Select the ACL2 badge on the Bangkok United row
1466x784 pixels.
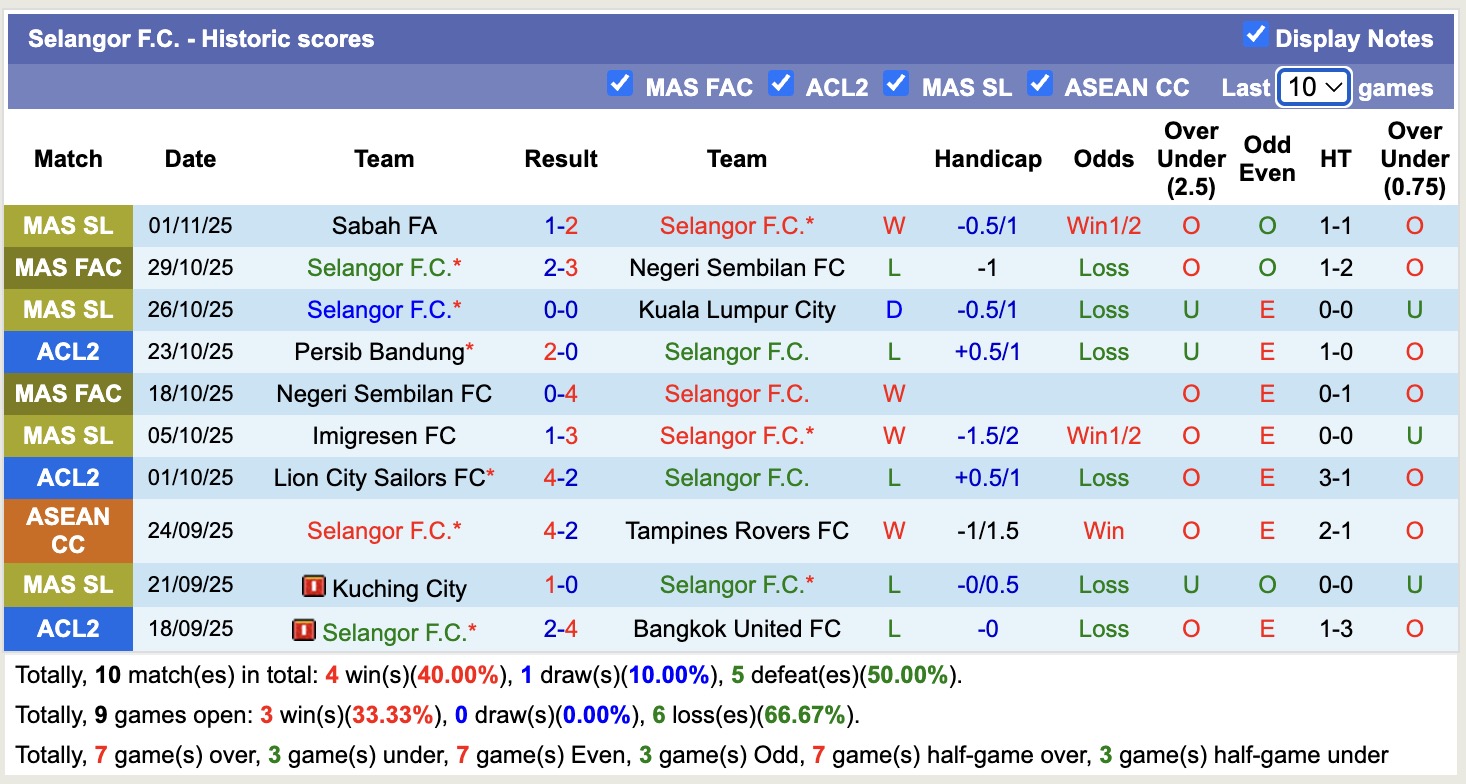point(67,629)
